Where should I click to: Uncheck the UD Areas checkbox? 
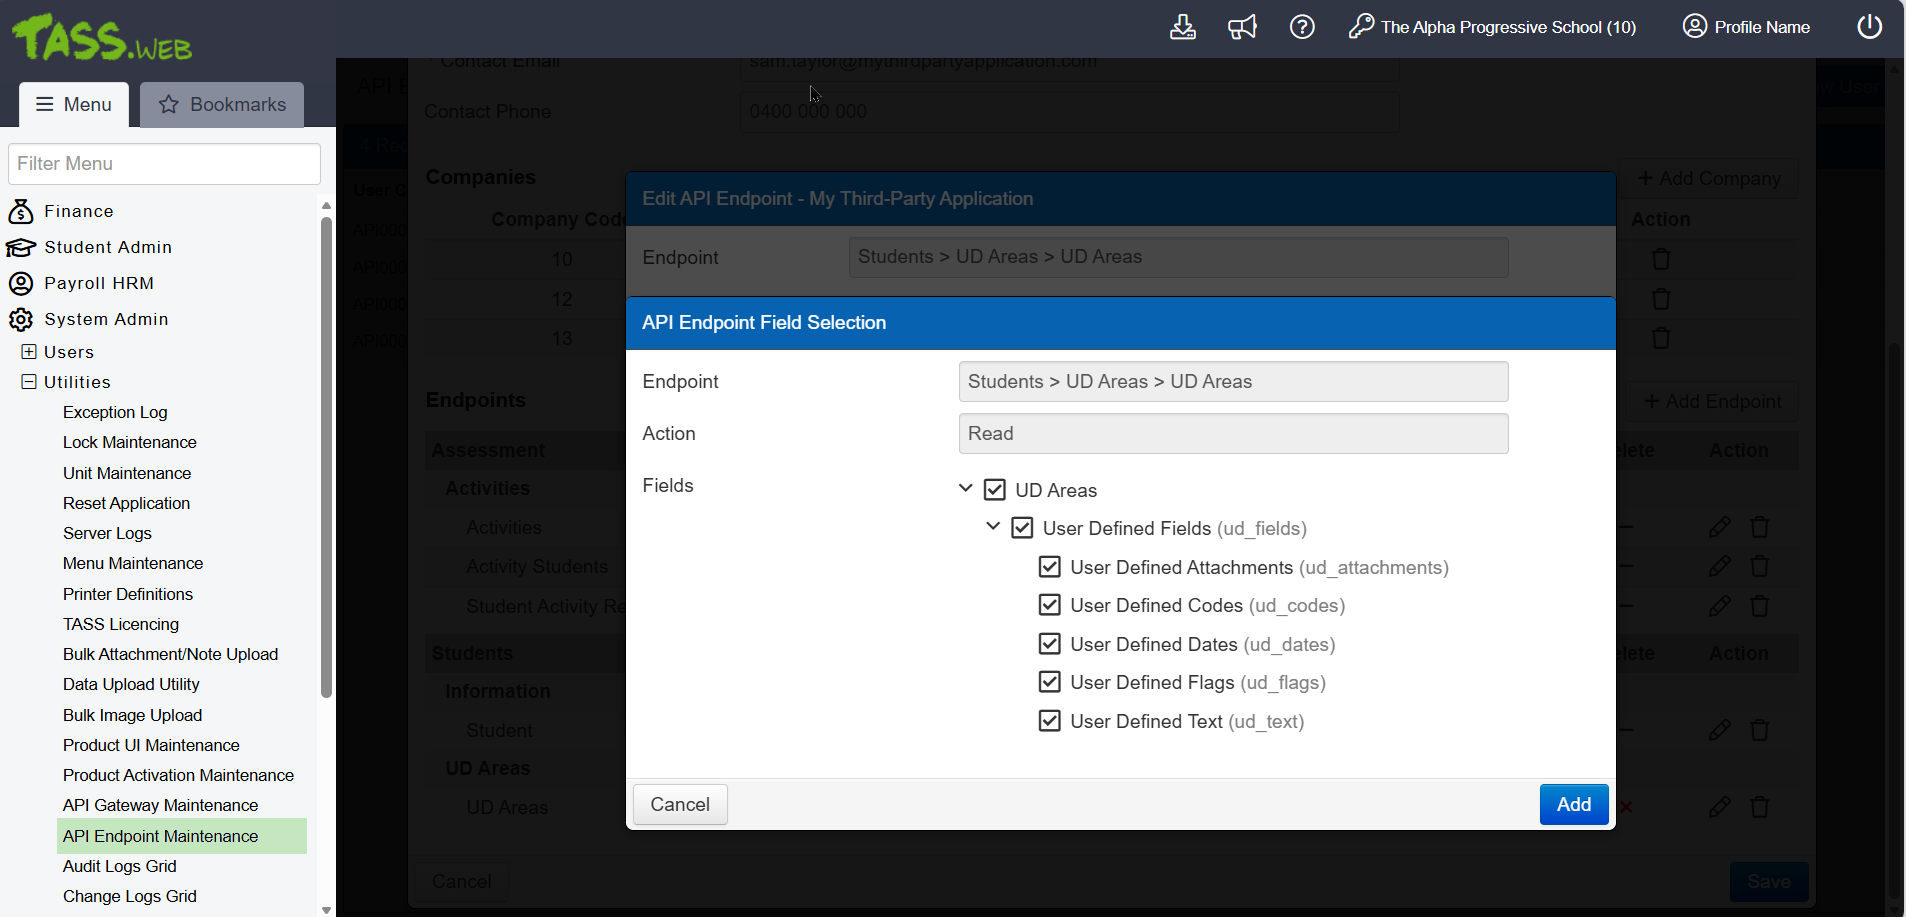(995, 490)
